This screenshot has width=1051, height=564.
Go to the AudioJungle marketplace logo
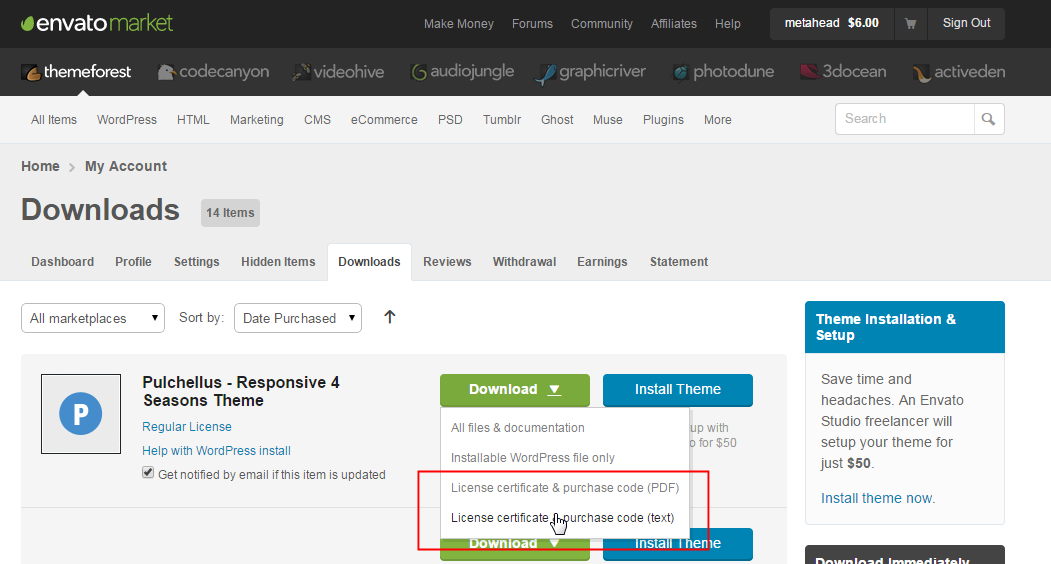tap(462, 72)
